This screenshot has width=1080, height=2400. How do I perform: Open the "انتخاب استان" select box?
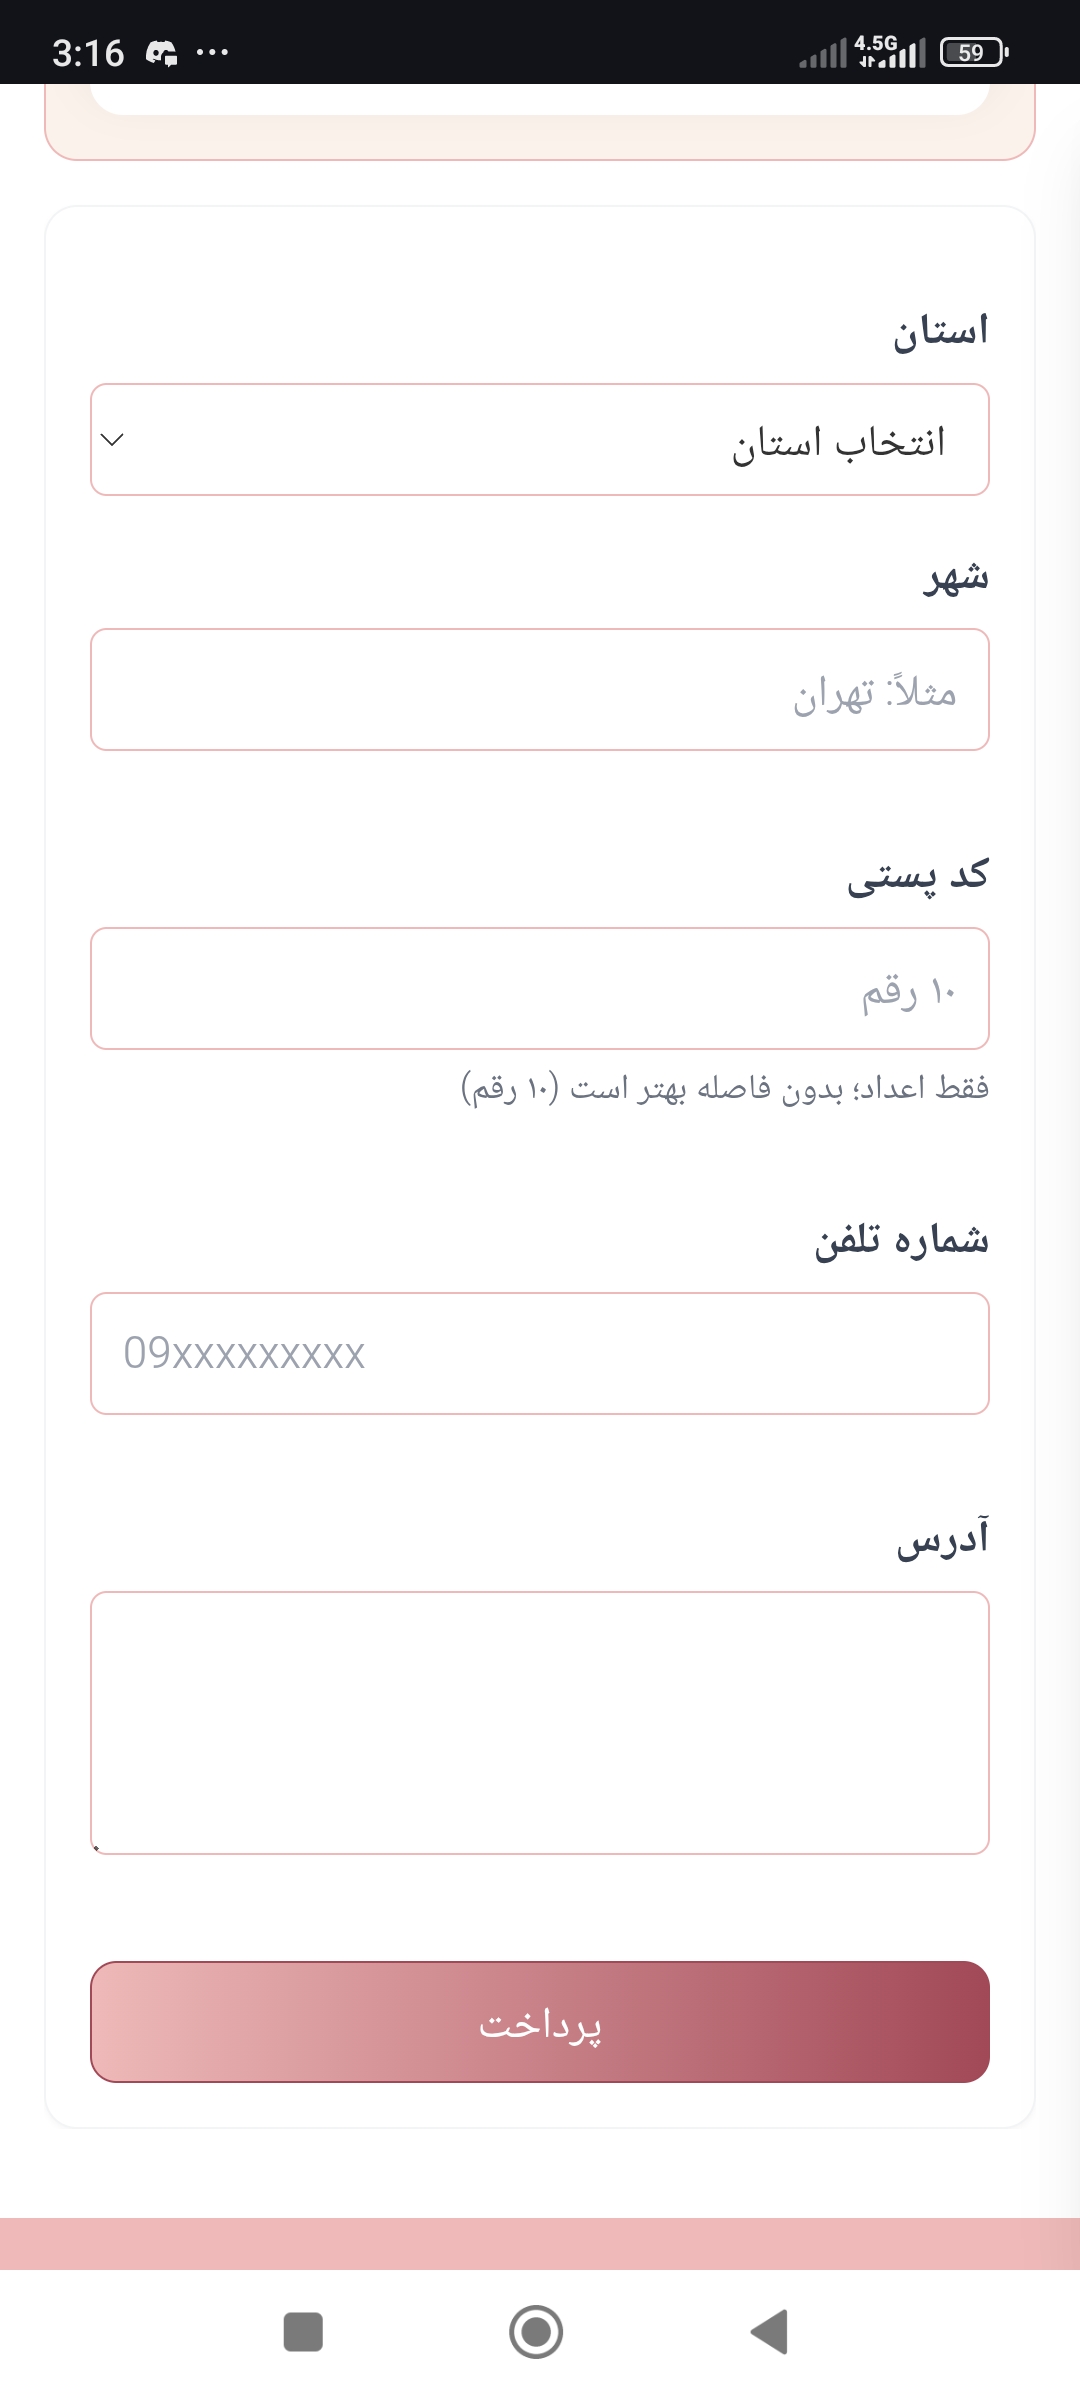[540, 440]
